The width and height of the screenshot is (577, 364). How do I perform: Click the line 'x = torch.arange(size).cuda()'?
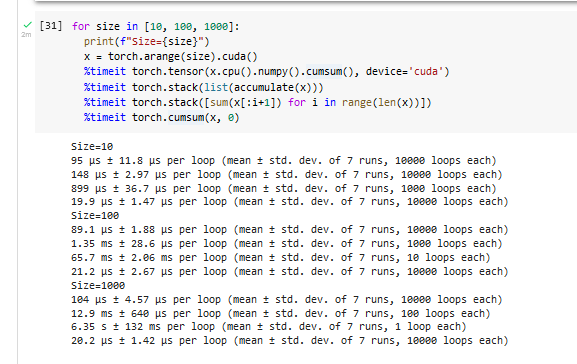[171, 56]
